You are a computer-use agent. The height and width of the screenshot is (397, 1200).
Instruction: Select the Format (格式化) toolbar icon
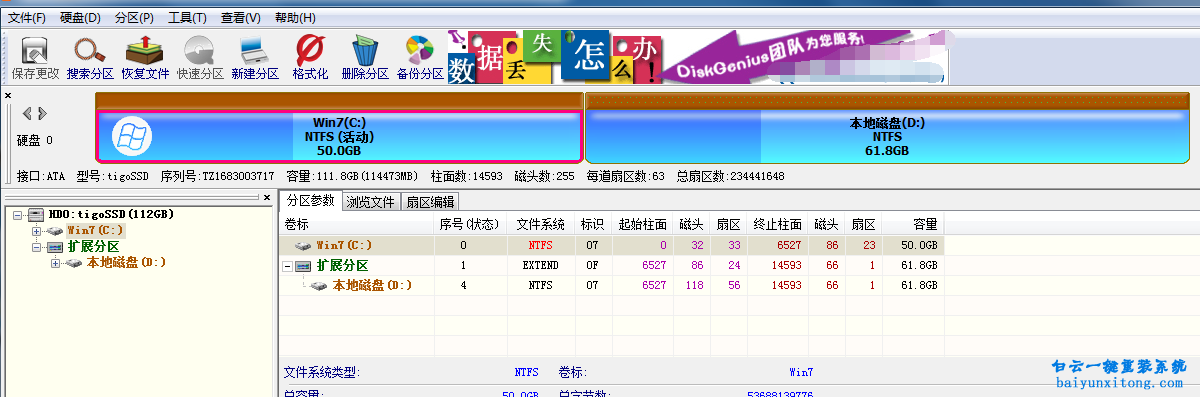pos(310,57)
